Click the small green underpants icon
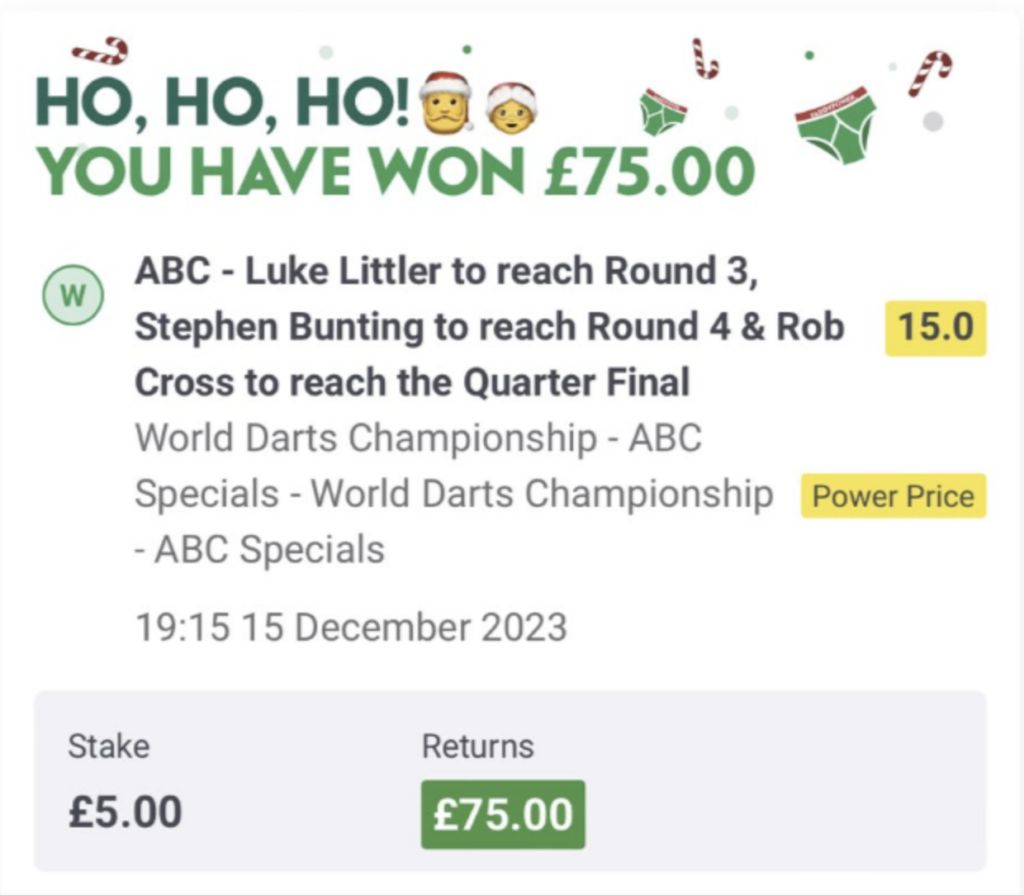 pos(664,111)
